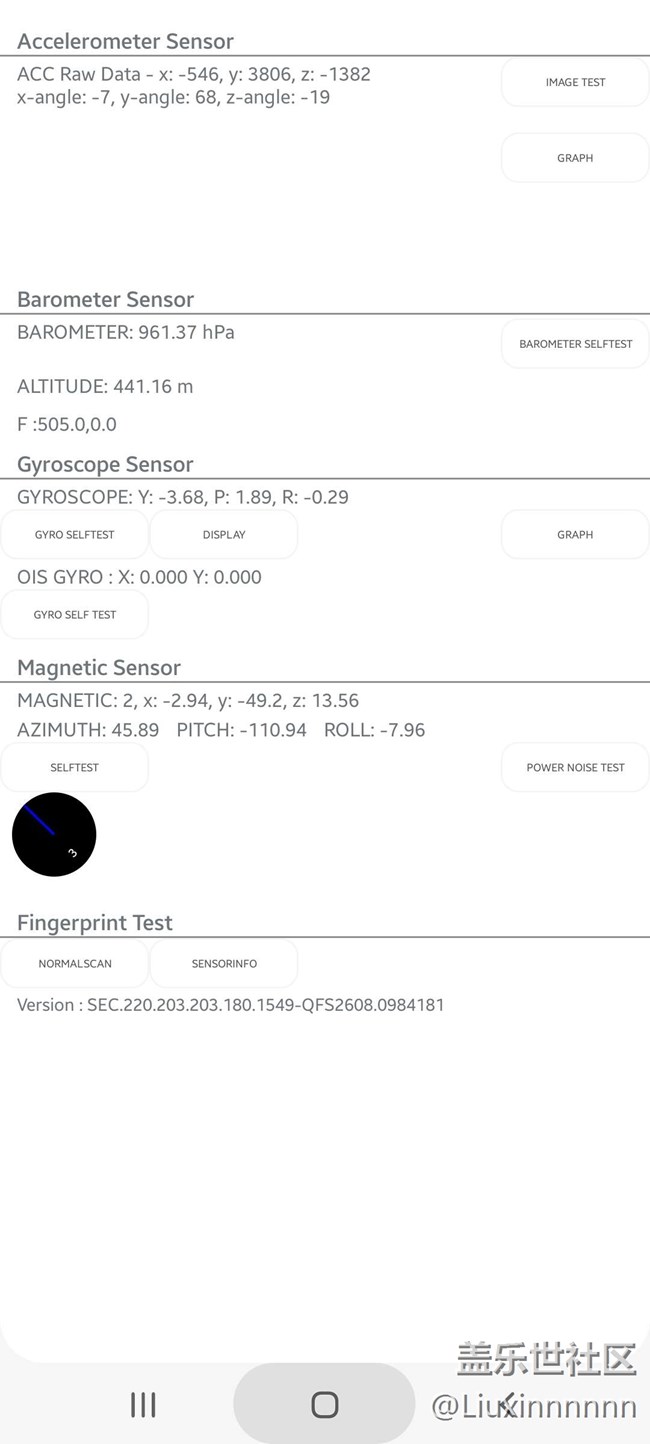This screenshot has height=1444, width=650.
Task: Begin fingerprint NORMALSCAN
Action: click(75, 964)
